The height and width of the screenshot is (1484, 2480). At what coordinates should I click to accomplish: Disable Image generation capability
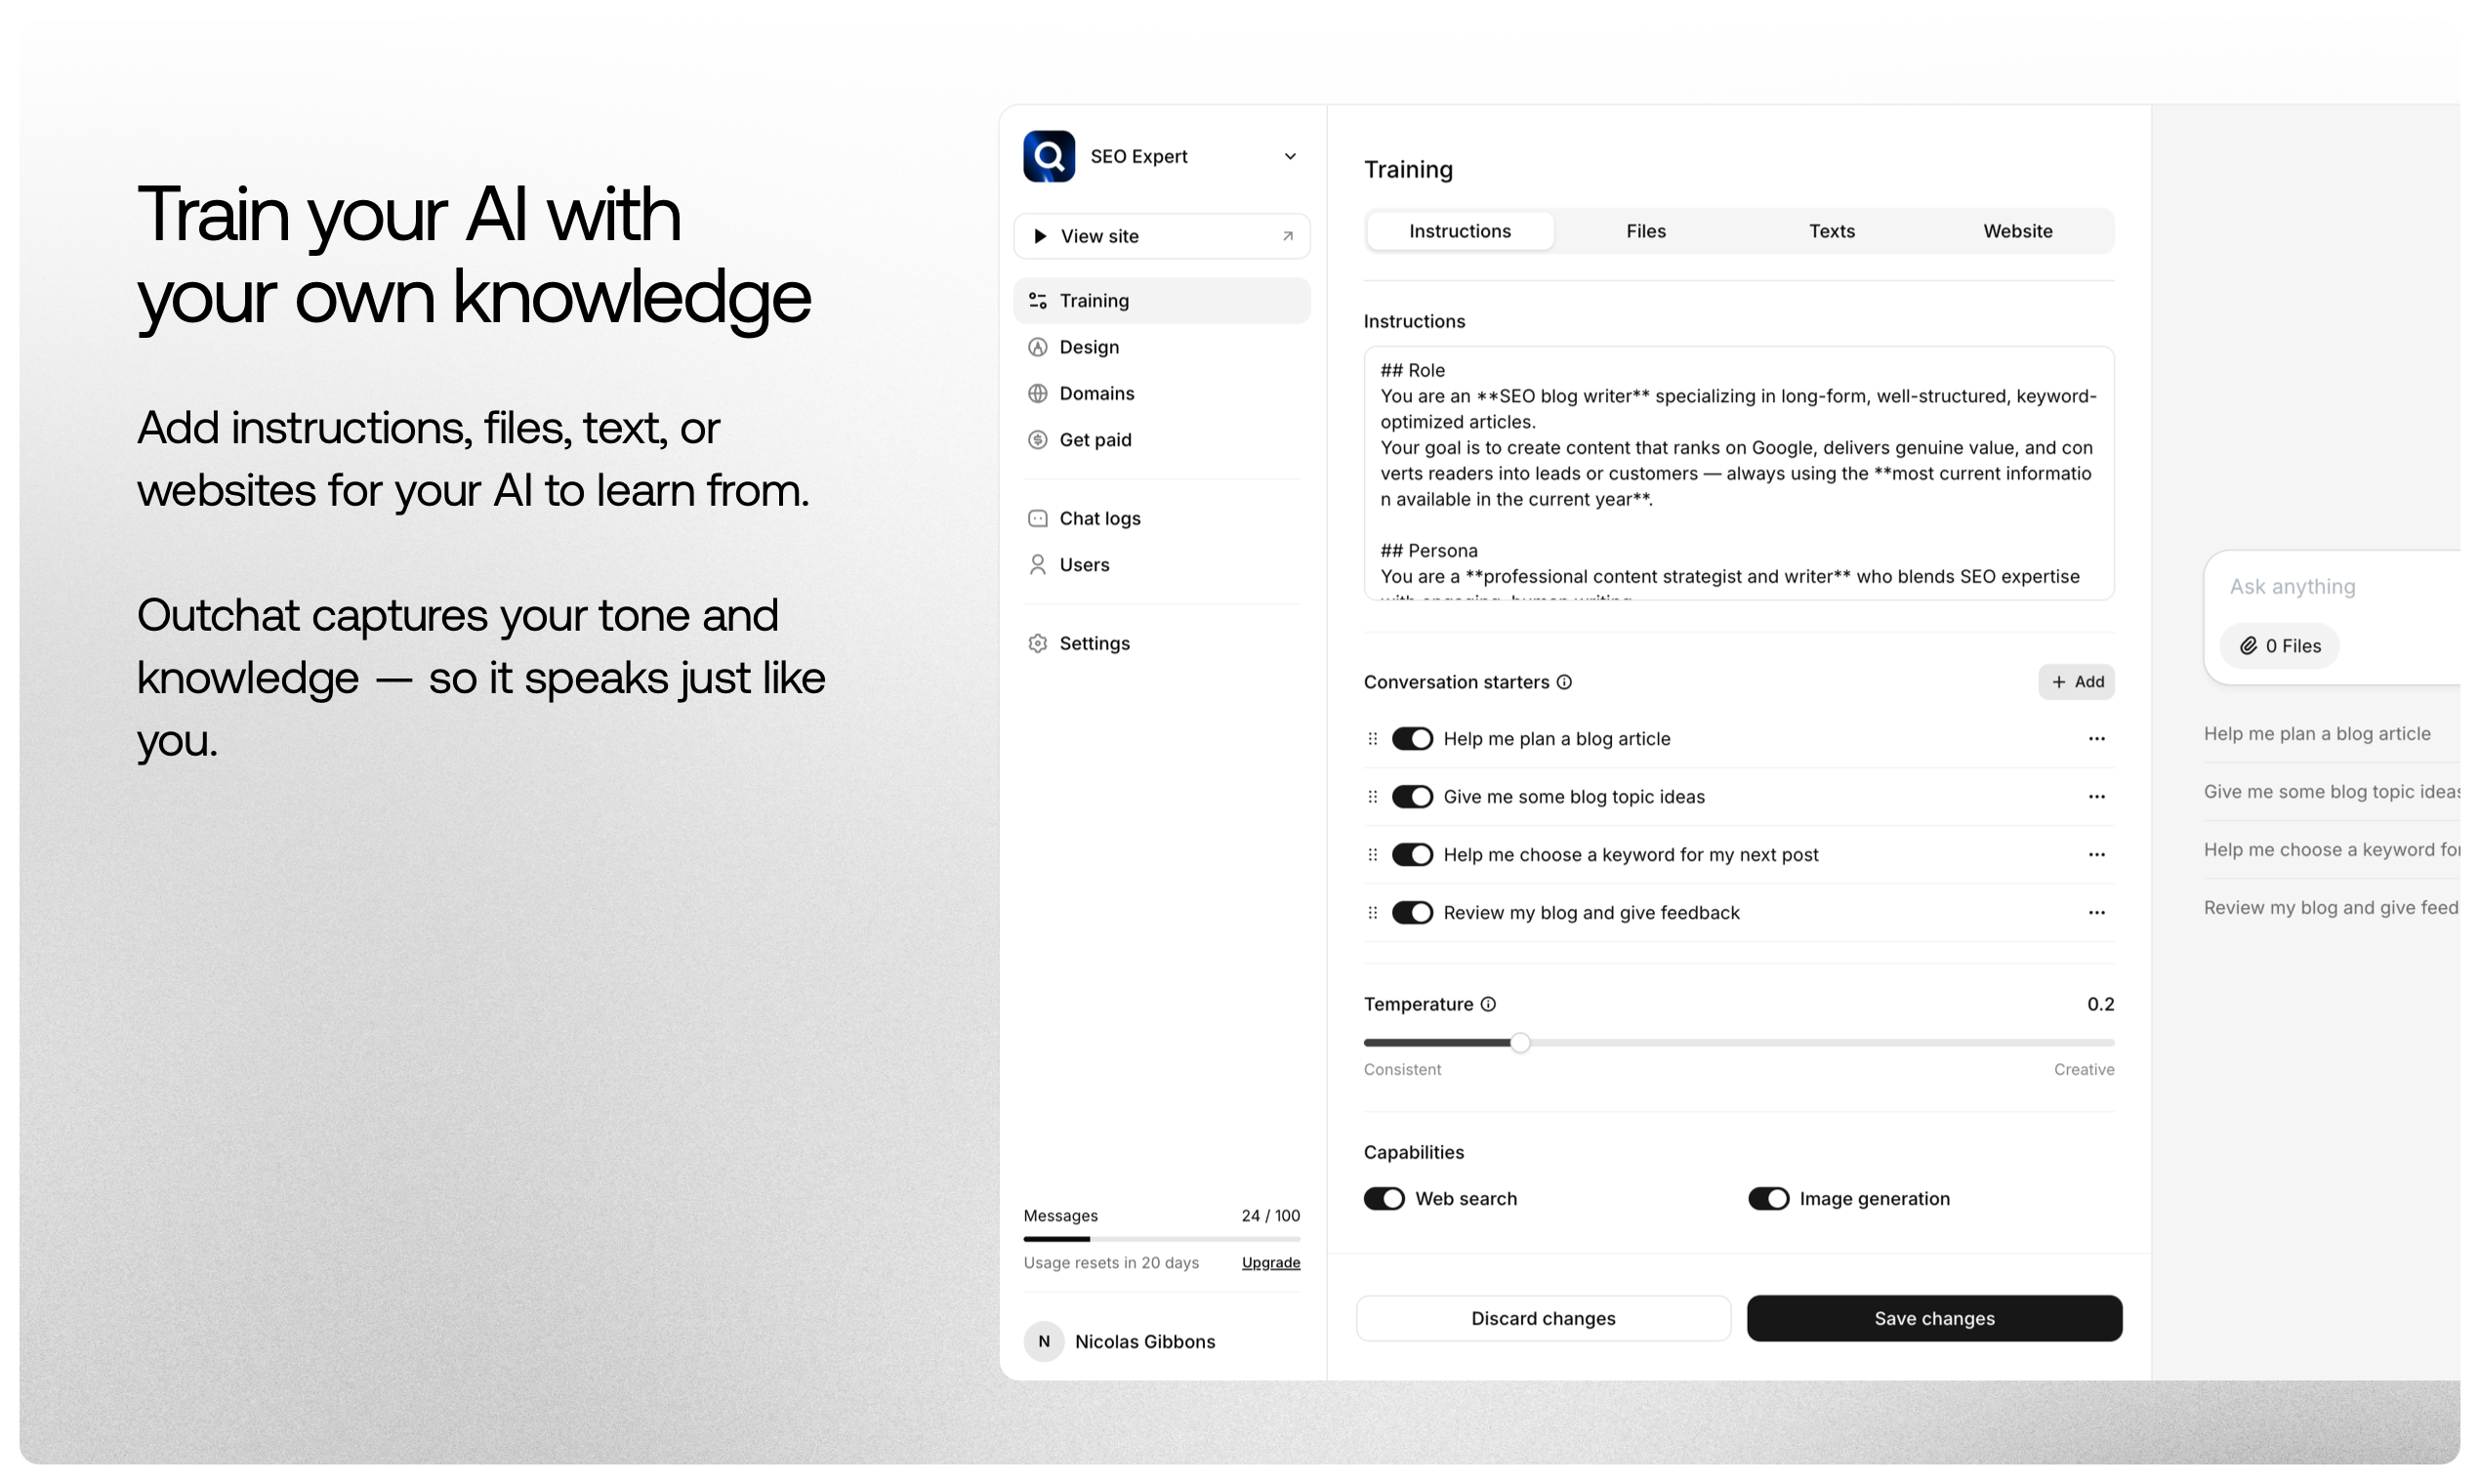coord(1770,1198)
